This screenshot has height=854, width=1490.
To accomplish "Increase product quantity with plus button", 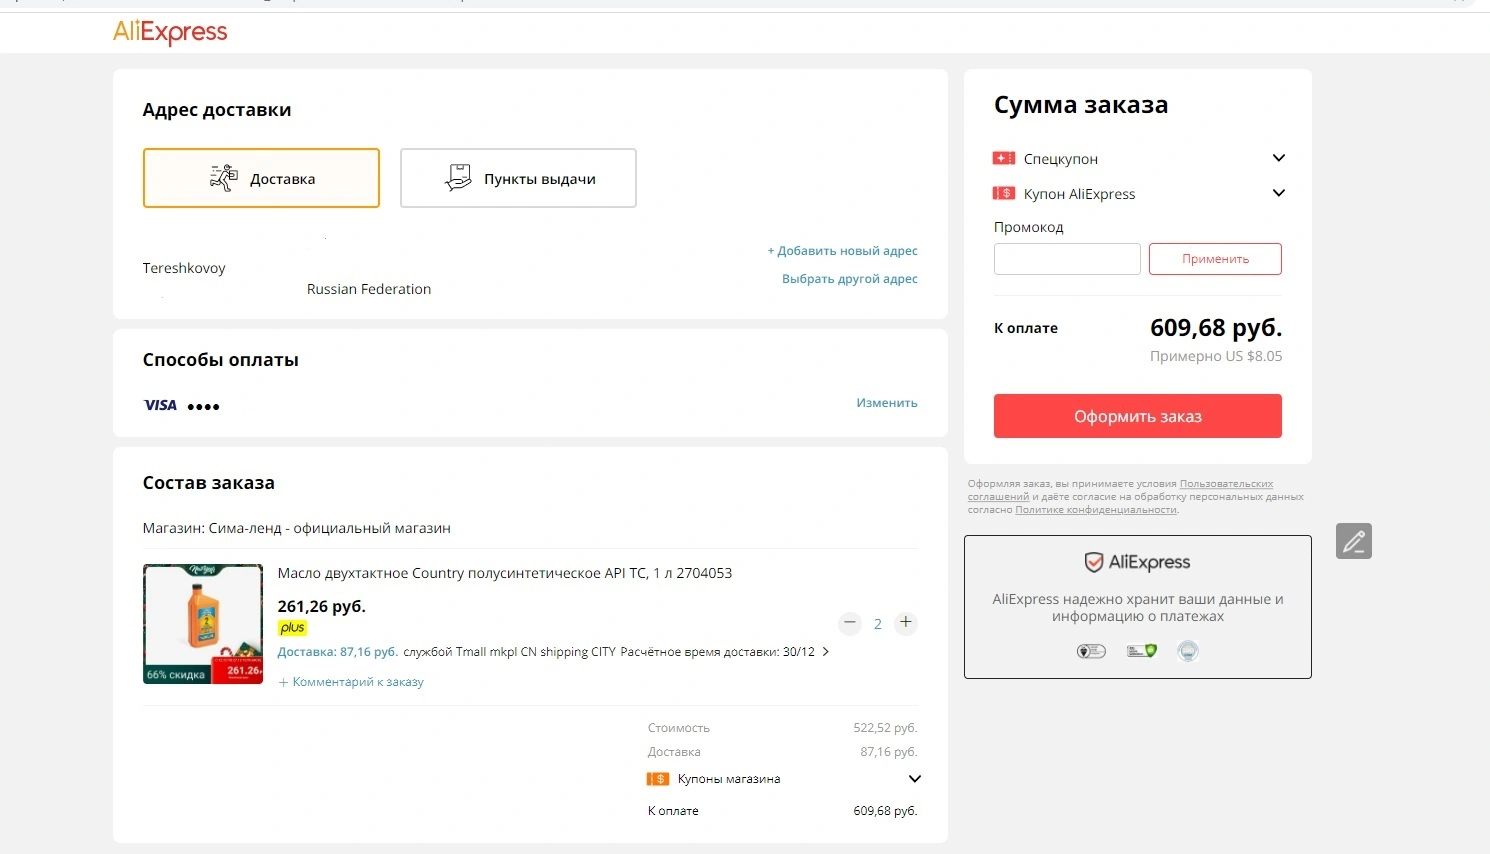I will click(906, 623).
